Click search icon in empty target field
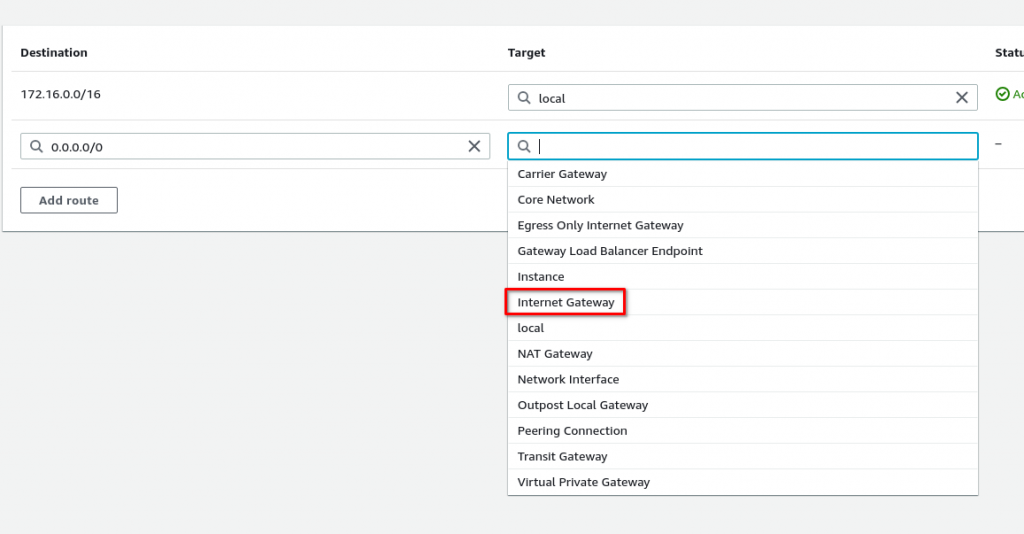The image size is (1024, 534). (x=524, y=147)
